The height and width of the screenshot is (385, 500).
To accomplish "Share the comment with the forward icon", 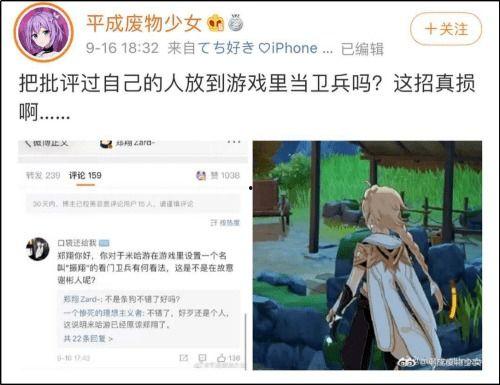I will click(x=183, y=358).
